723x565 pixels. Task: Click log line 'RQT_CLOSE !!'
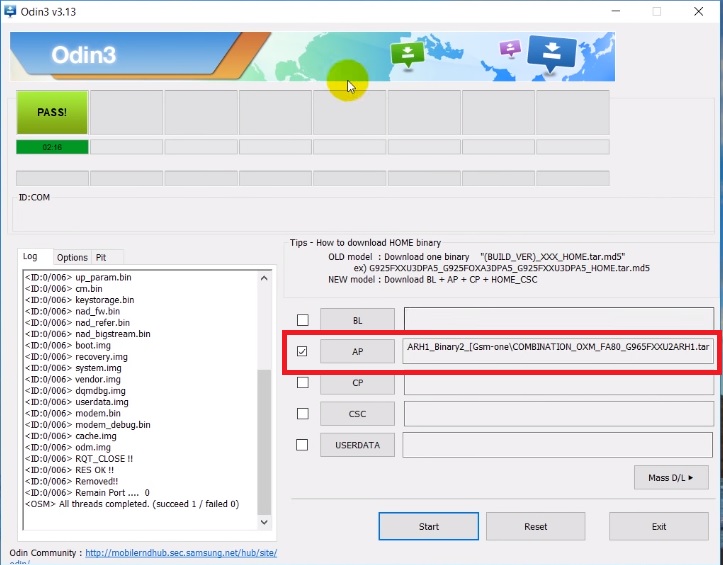tap(78, 458)
